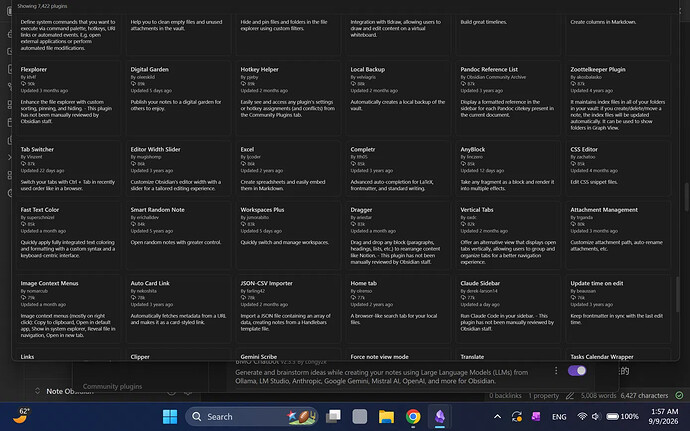The width and height of the screenshot is (690, 431).
Task: Open the three-dot options beside BMO Chatbot
Action: [x=556, y=371]
